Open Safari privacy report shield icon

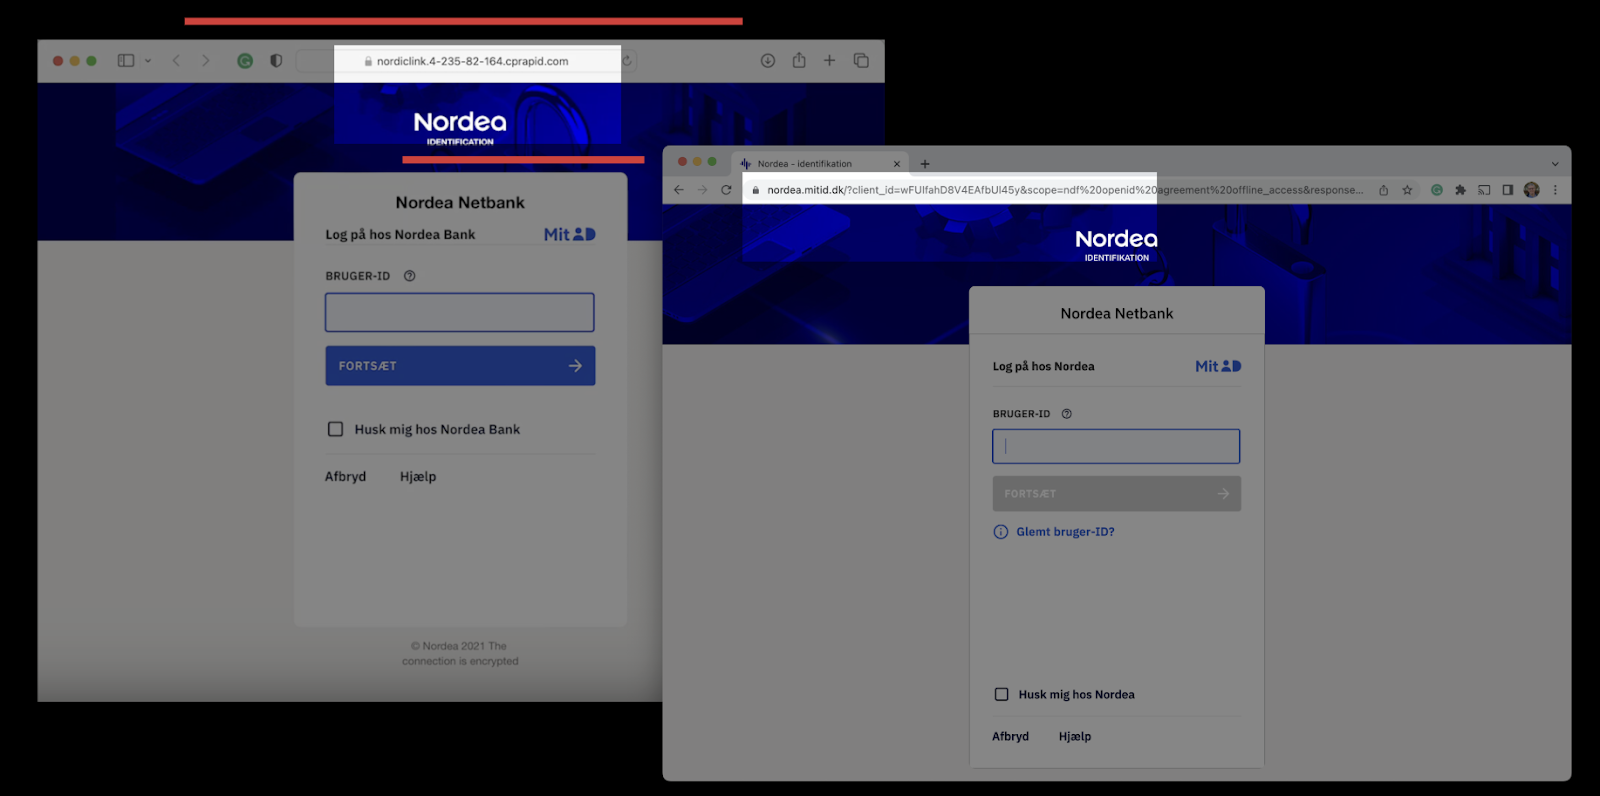pos(276,61)
